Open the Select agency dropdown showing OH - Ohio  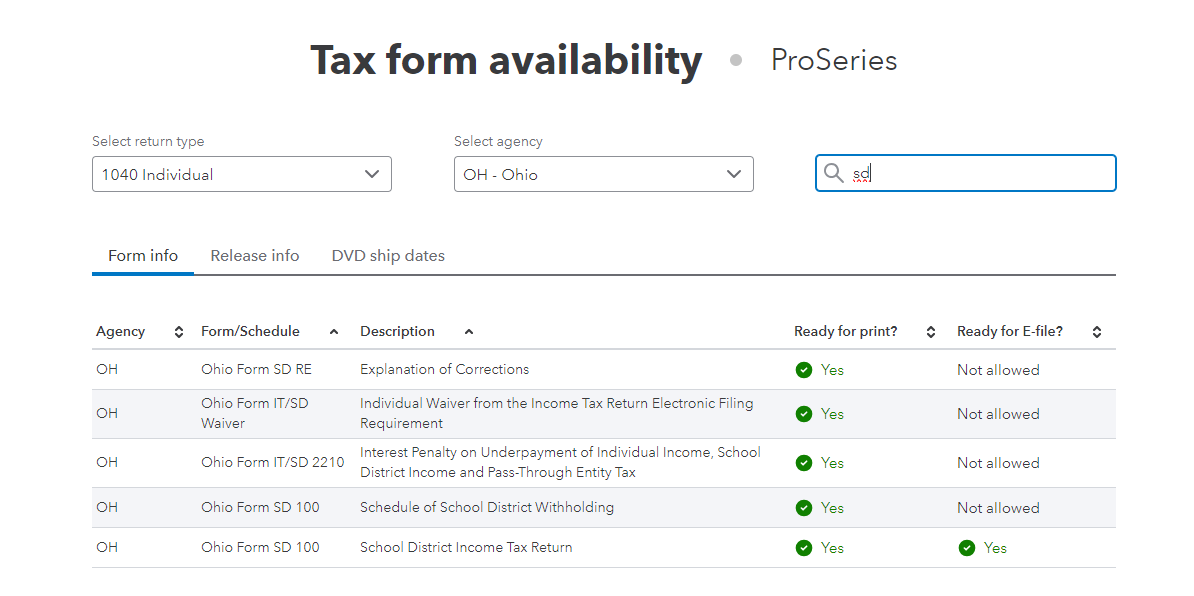[603, 173]
